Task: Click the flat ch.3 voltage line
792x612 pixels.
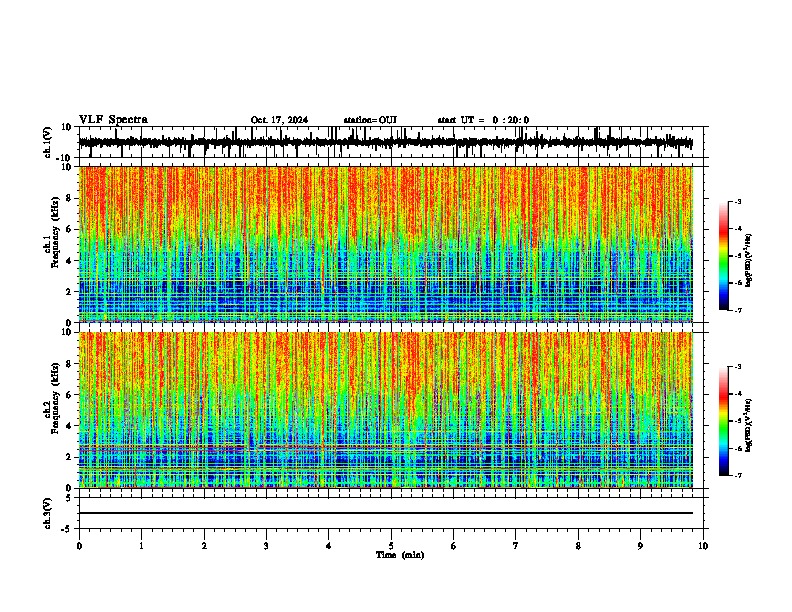Action: click(x=386, y=513)
